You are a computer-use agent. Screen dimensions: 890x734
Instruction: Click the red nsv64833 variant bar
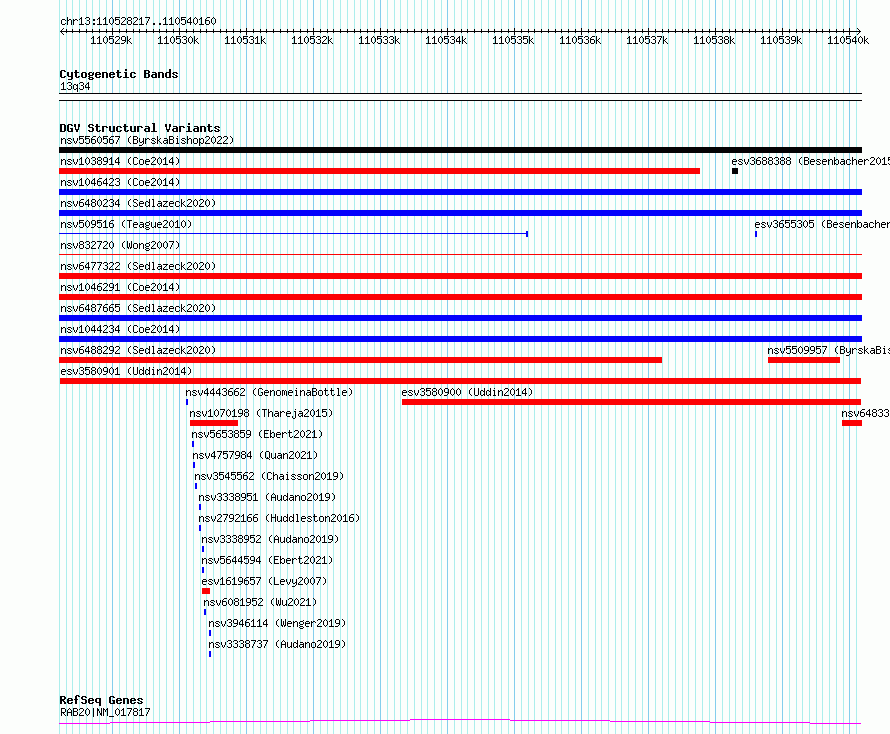(852, 423)
